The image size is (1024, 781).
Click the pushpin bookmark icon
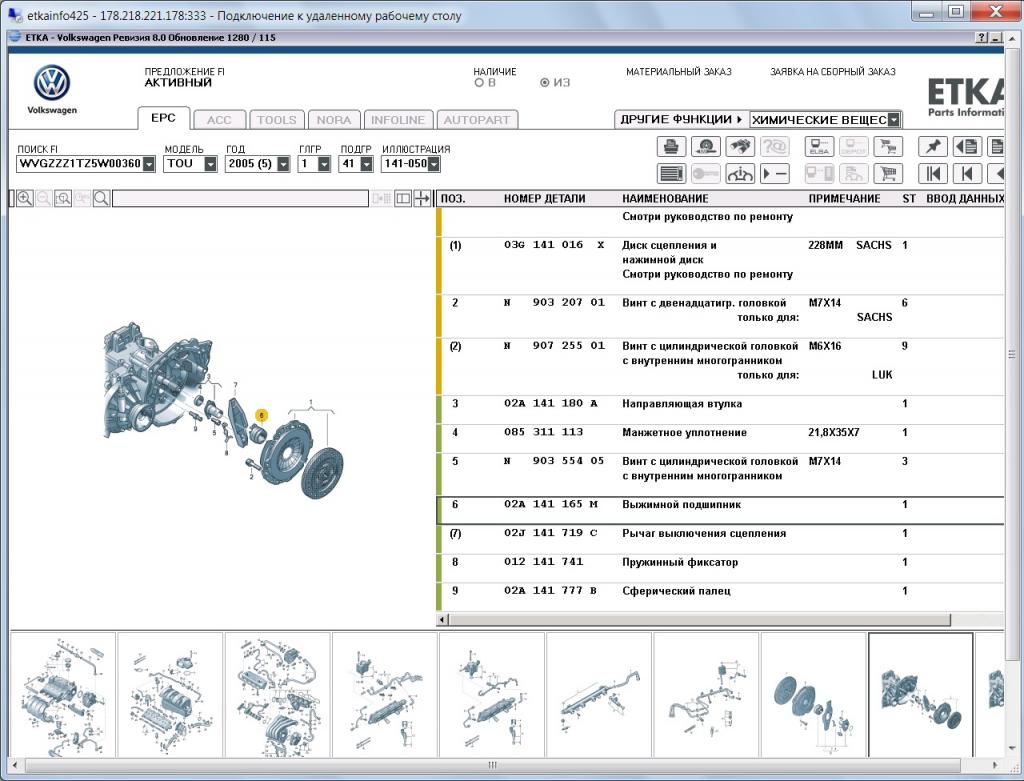pyautogui.click(x=933, y=146)
